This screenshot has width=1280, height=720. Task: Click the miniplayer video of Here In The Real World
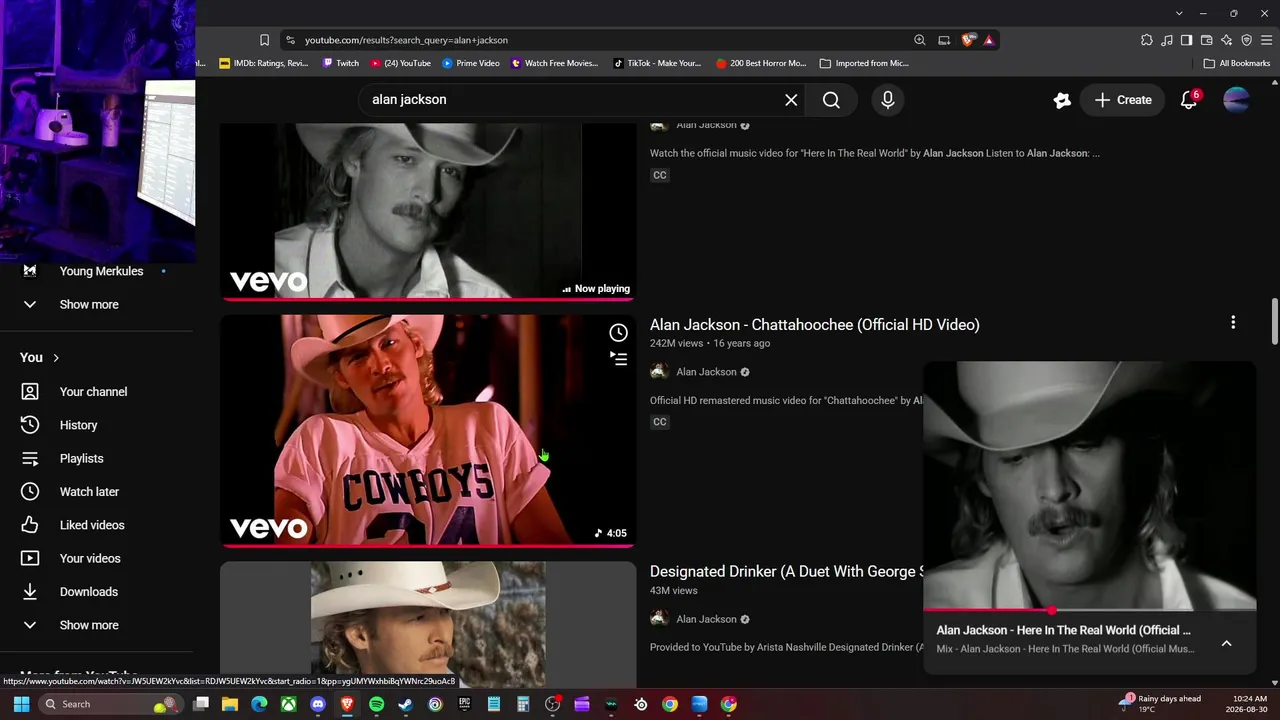(1089, 485)
